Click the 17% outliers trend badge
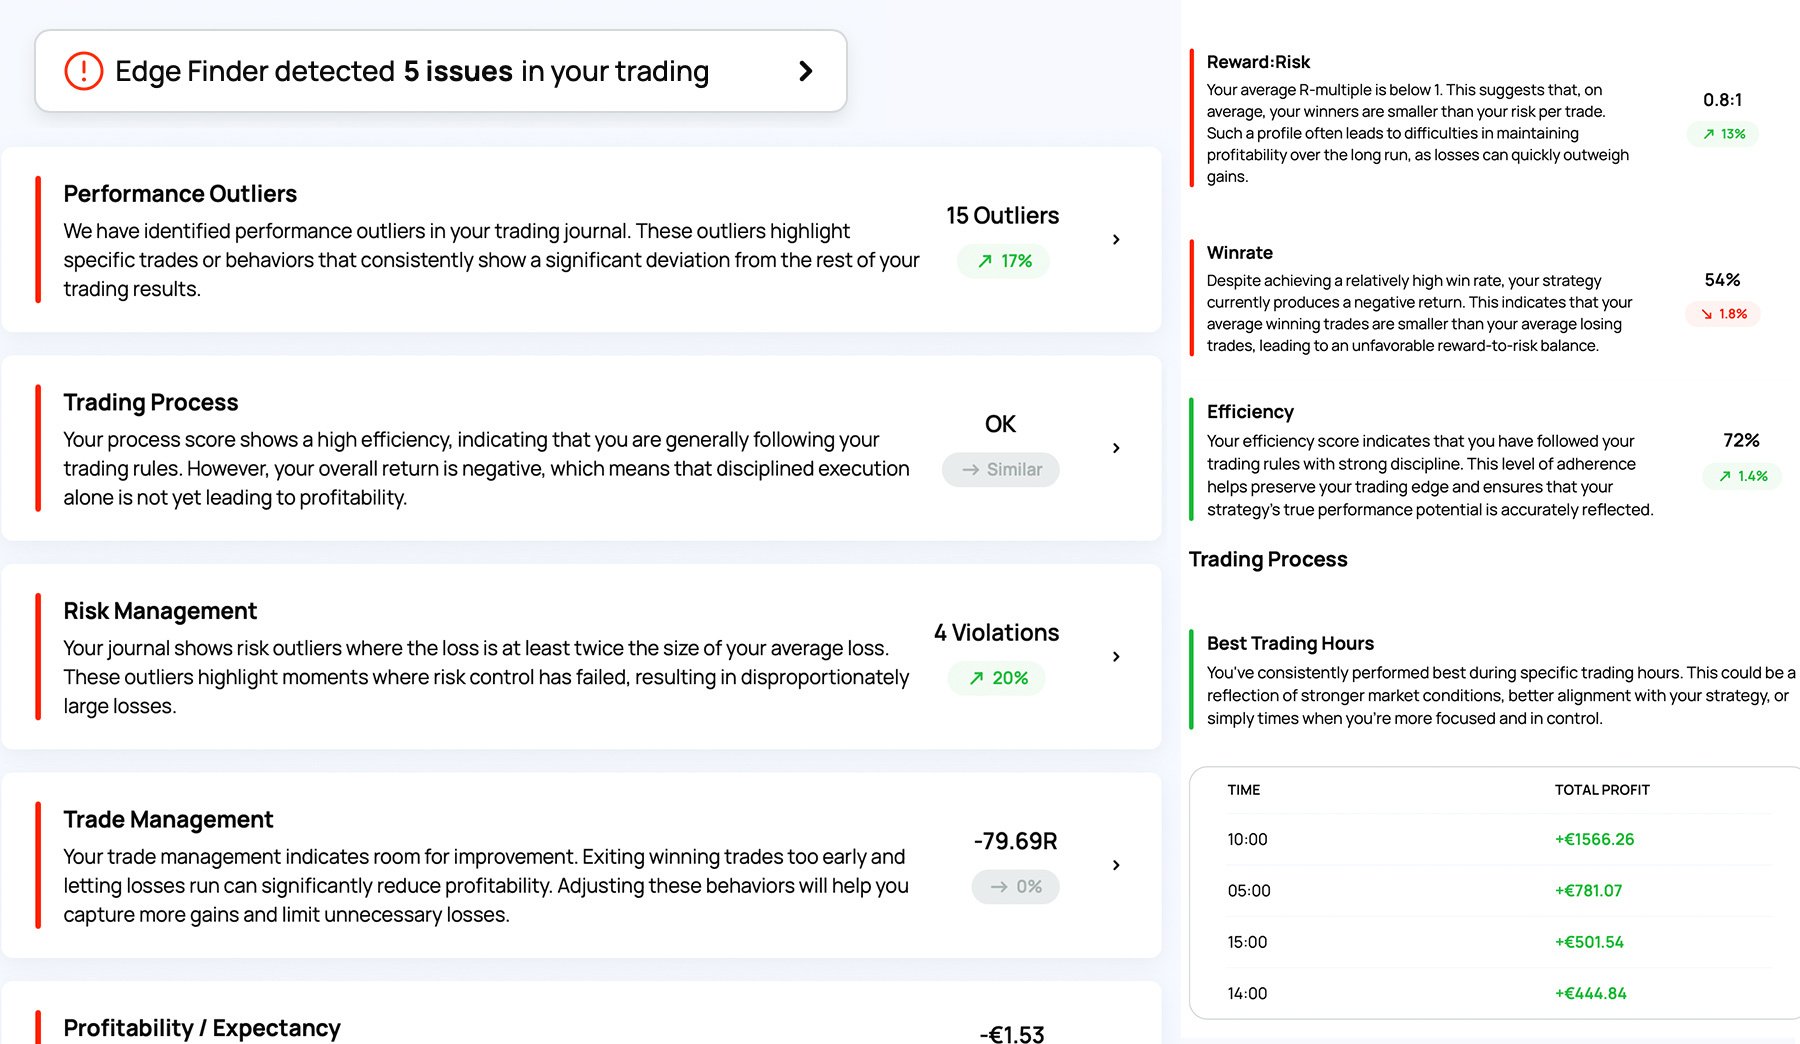 point(1003,261)
